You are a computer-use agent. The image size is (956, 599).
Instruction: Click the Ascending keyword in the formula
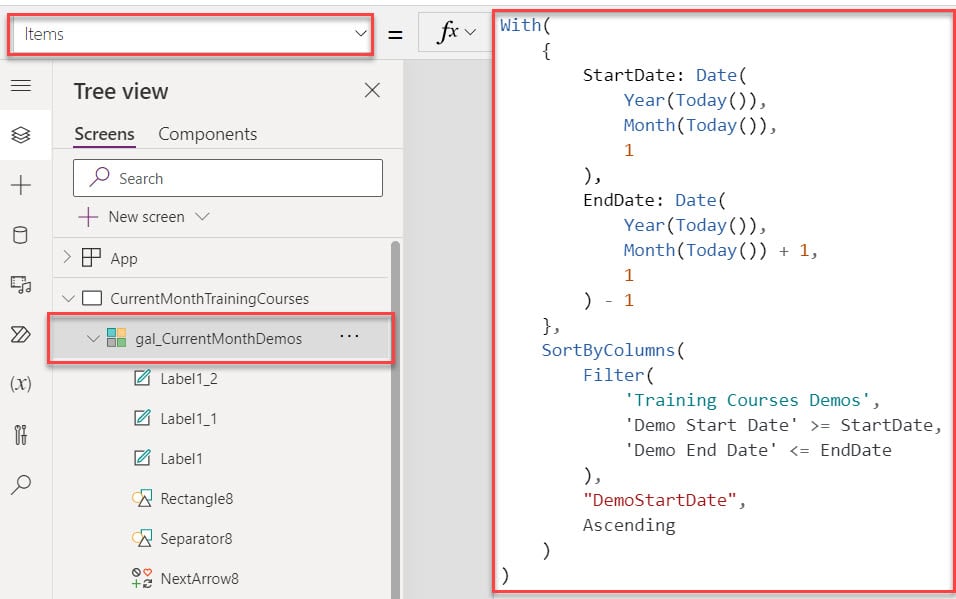click(629, 525)
